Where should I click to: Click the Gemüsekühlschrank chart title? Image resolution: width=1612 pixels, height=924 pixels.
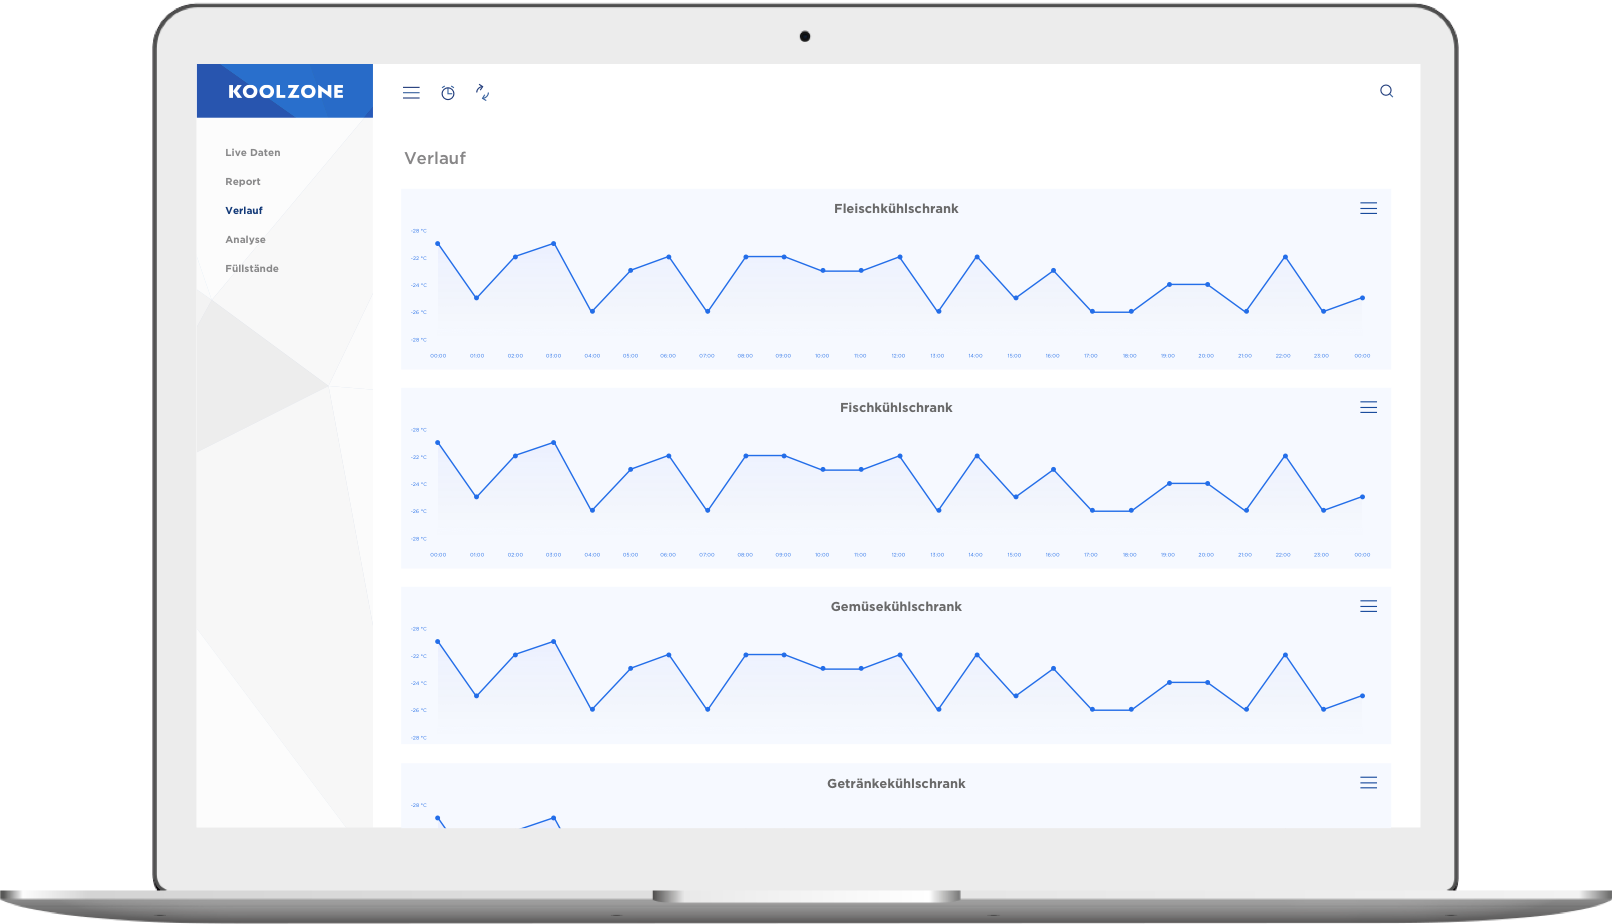tap(897, 606)
